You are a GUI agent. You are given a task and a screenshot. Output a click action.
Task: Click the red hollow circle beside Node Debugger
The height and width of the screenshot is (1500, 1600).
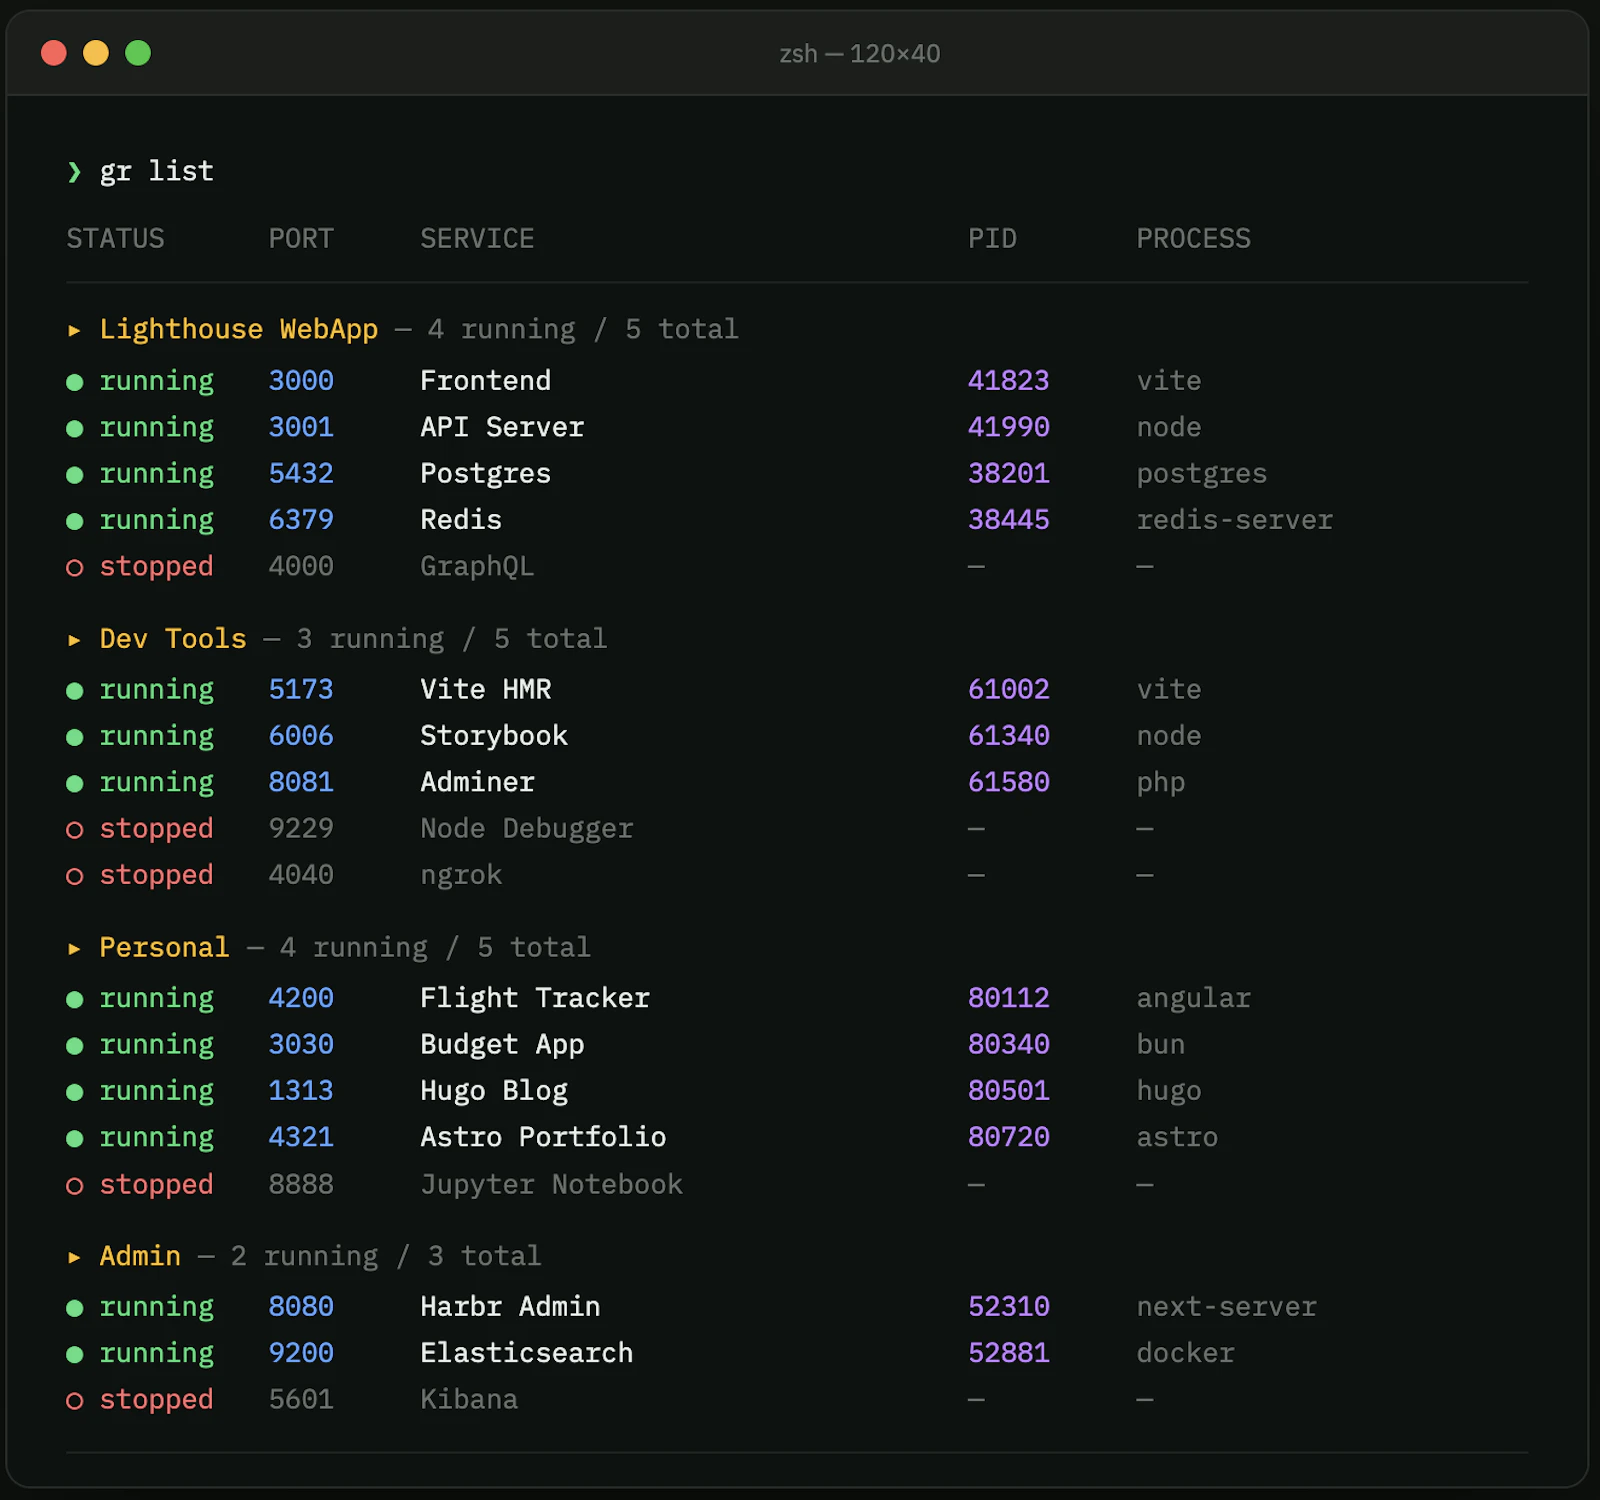(74, 830)
